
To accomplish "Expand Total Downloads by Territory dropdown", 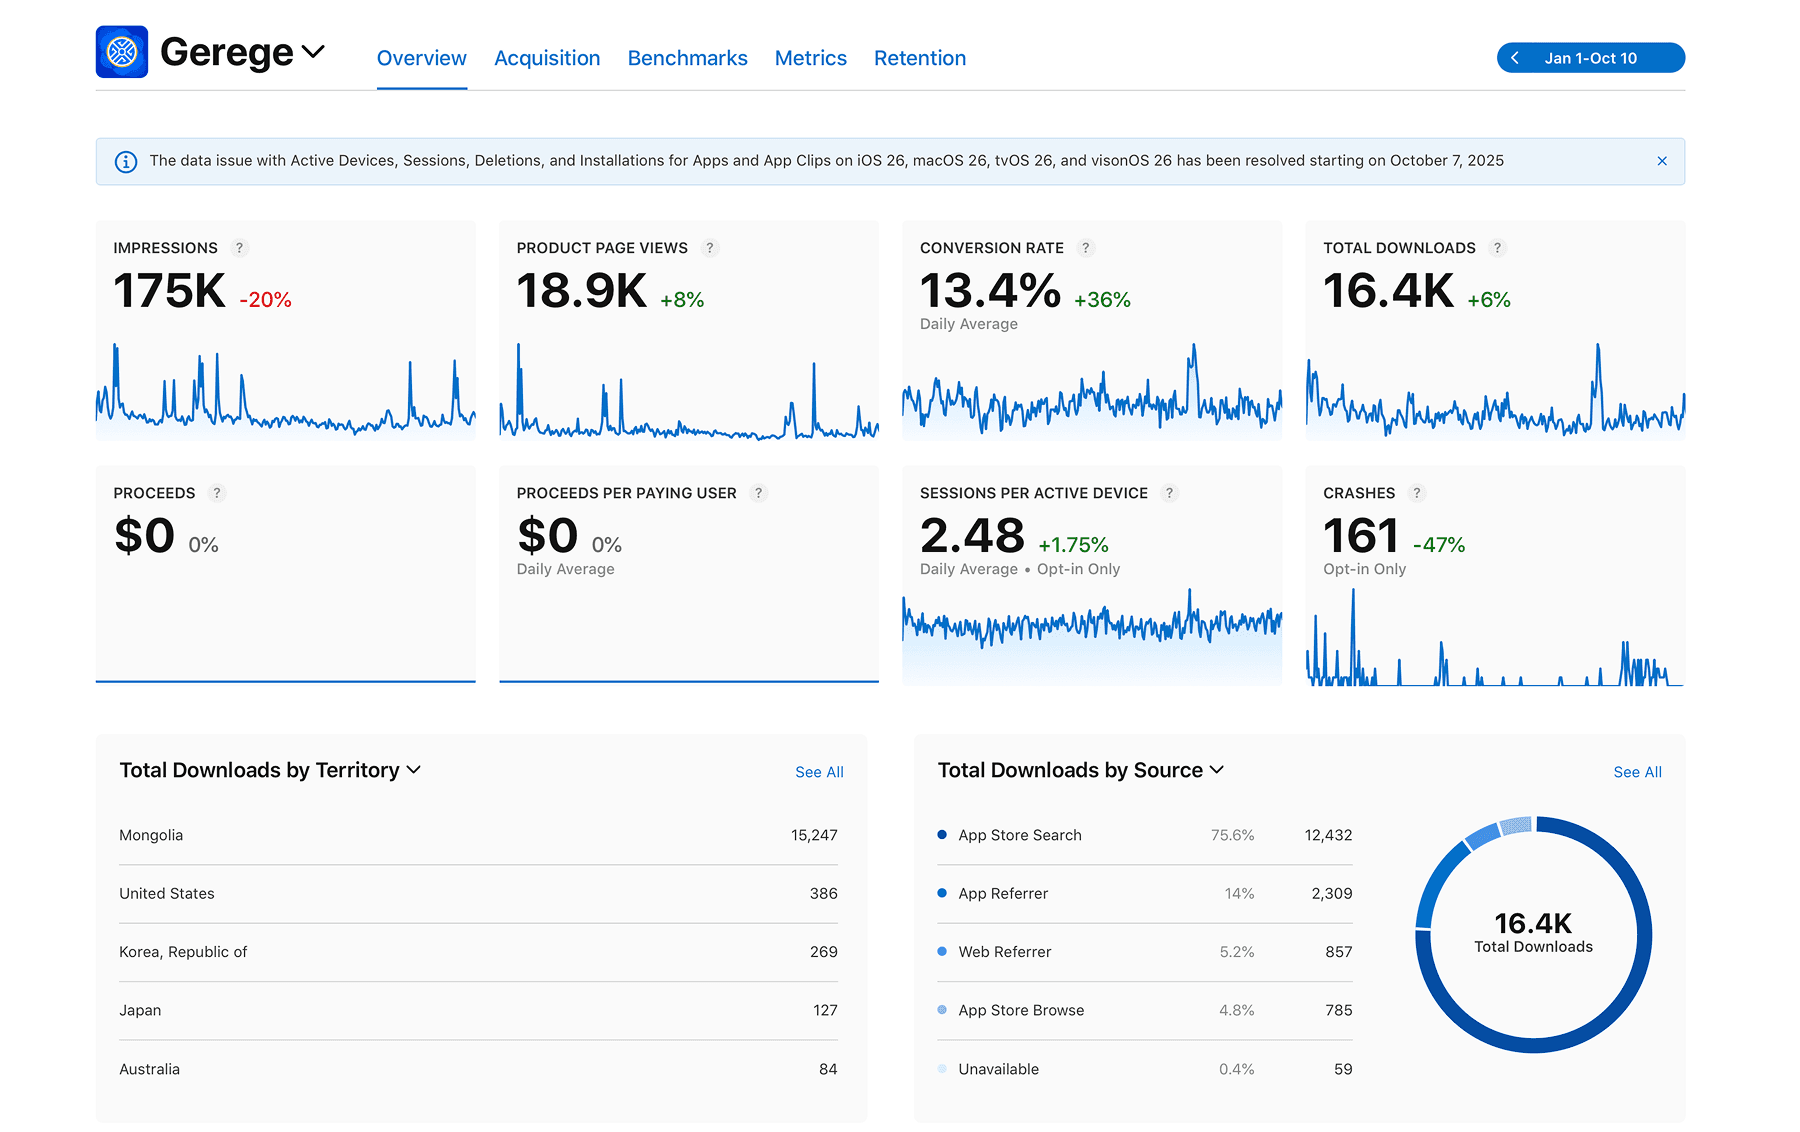I will point(414,770).
